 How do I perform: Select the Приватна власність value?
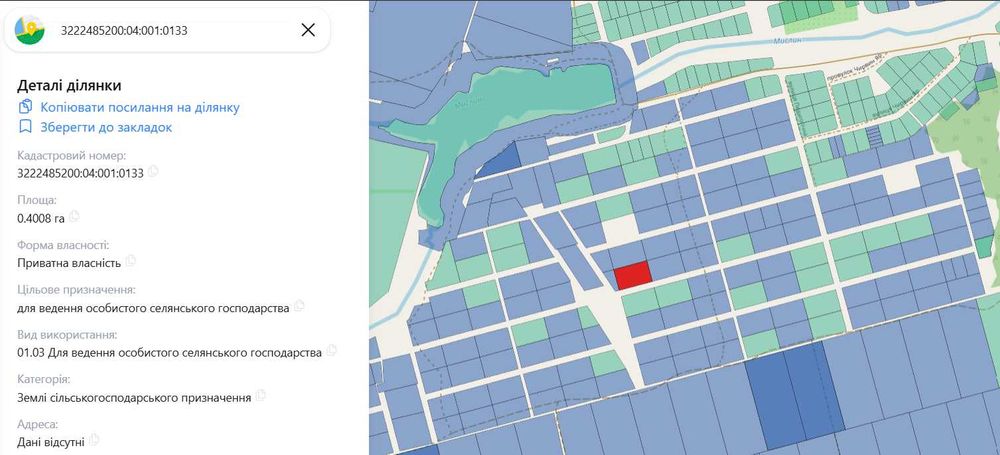pos(69,263)
